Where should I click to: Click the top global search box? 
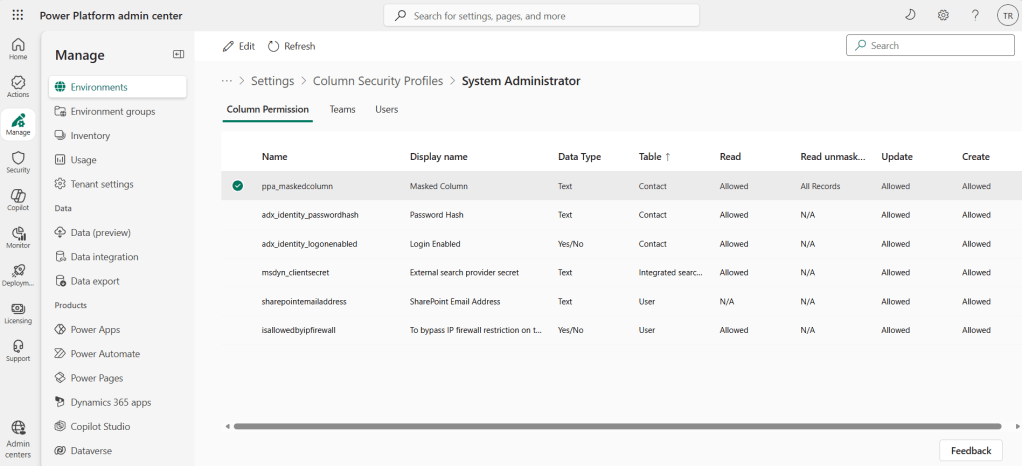(x=542, y=16)
